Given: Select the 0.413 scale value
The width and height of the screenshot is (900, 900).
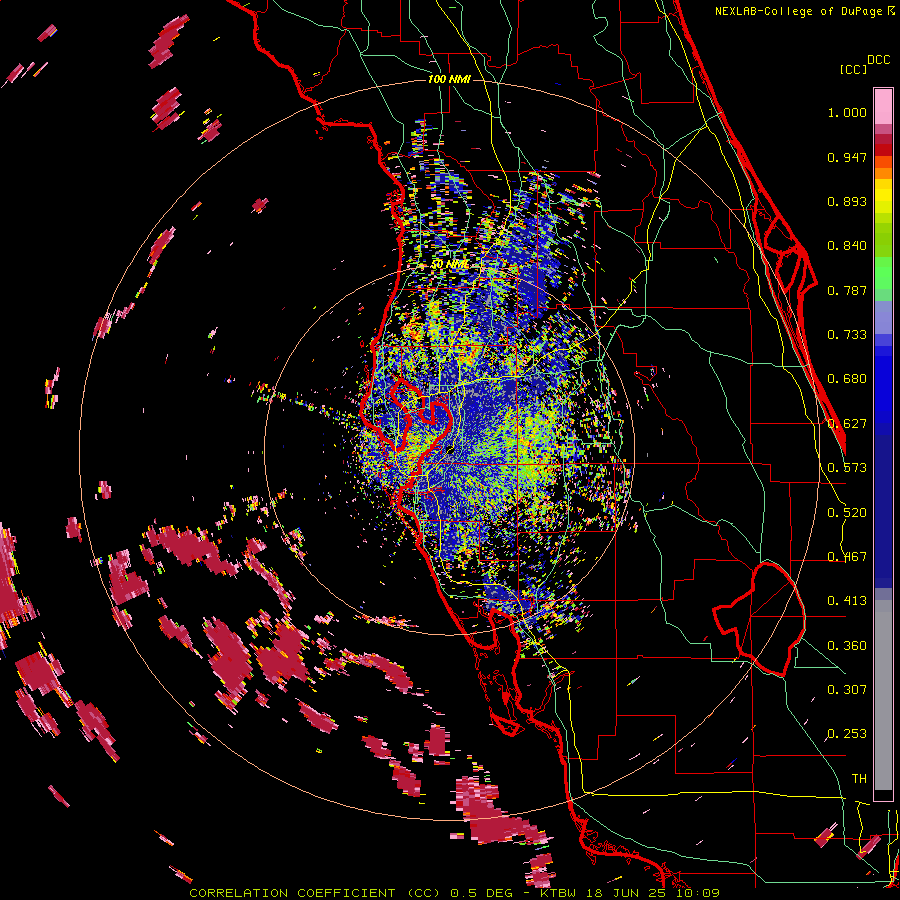Looking at the screenshot, I should click(847, 601).
